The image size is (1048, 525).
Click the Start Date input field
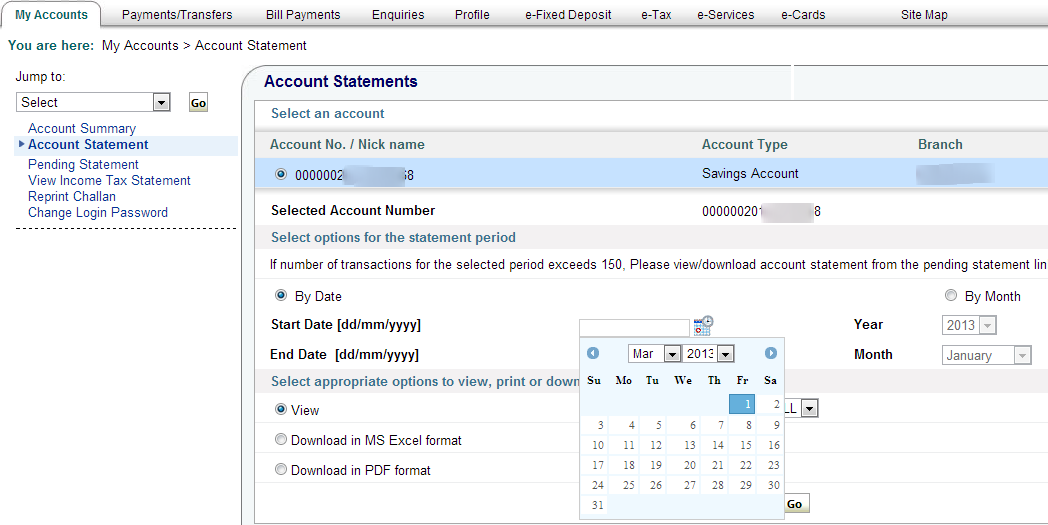coord(634,326)
